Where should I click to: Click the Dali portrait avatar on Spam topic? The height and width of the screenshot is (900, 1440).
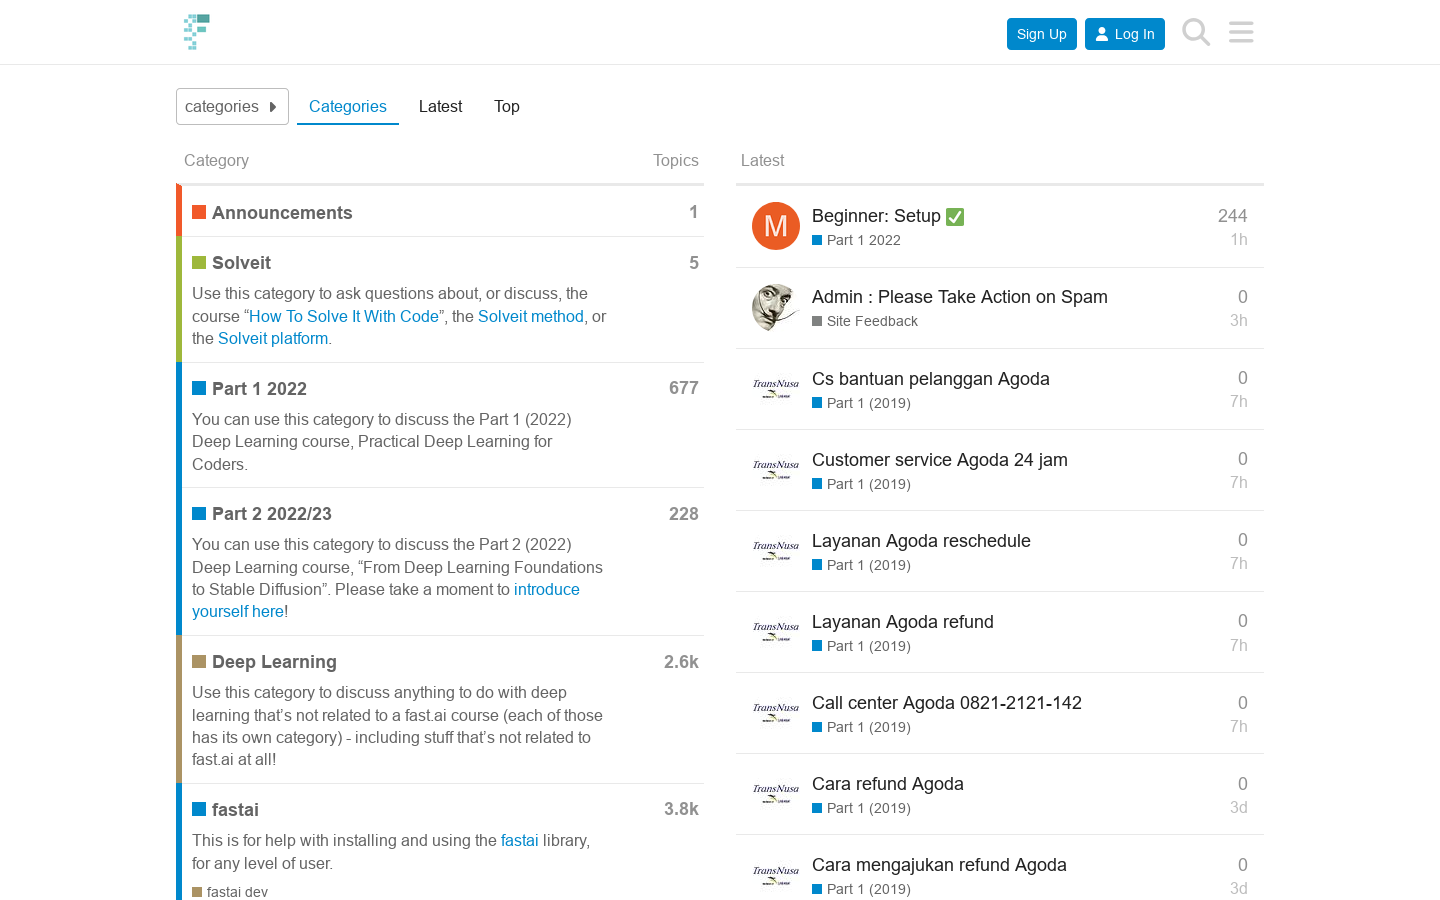pyautogui.click(x=776, y=307)
